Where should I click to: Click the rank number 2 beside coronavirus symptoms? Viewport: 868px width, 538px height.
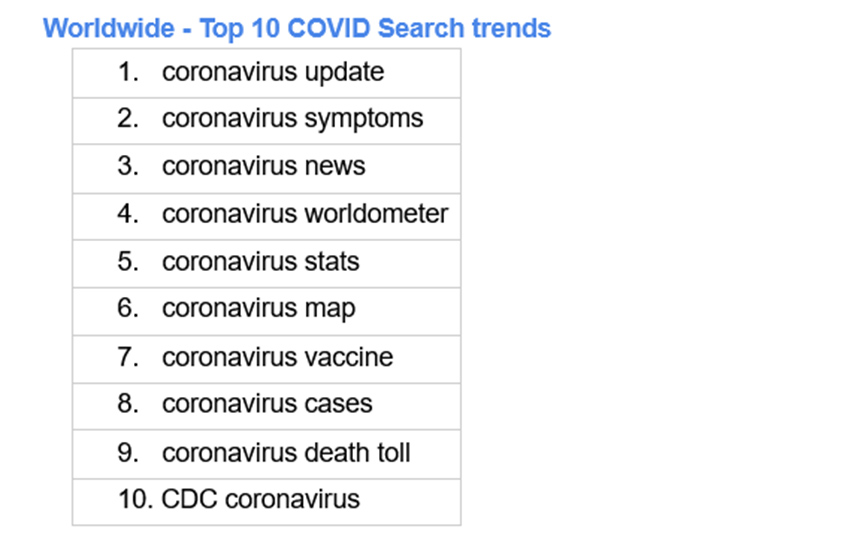127,119
